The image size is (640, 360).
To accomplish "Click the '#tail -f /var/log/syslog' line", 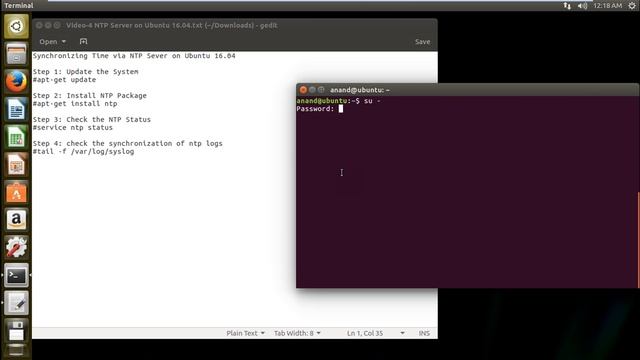I will (83, 152).
